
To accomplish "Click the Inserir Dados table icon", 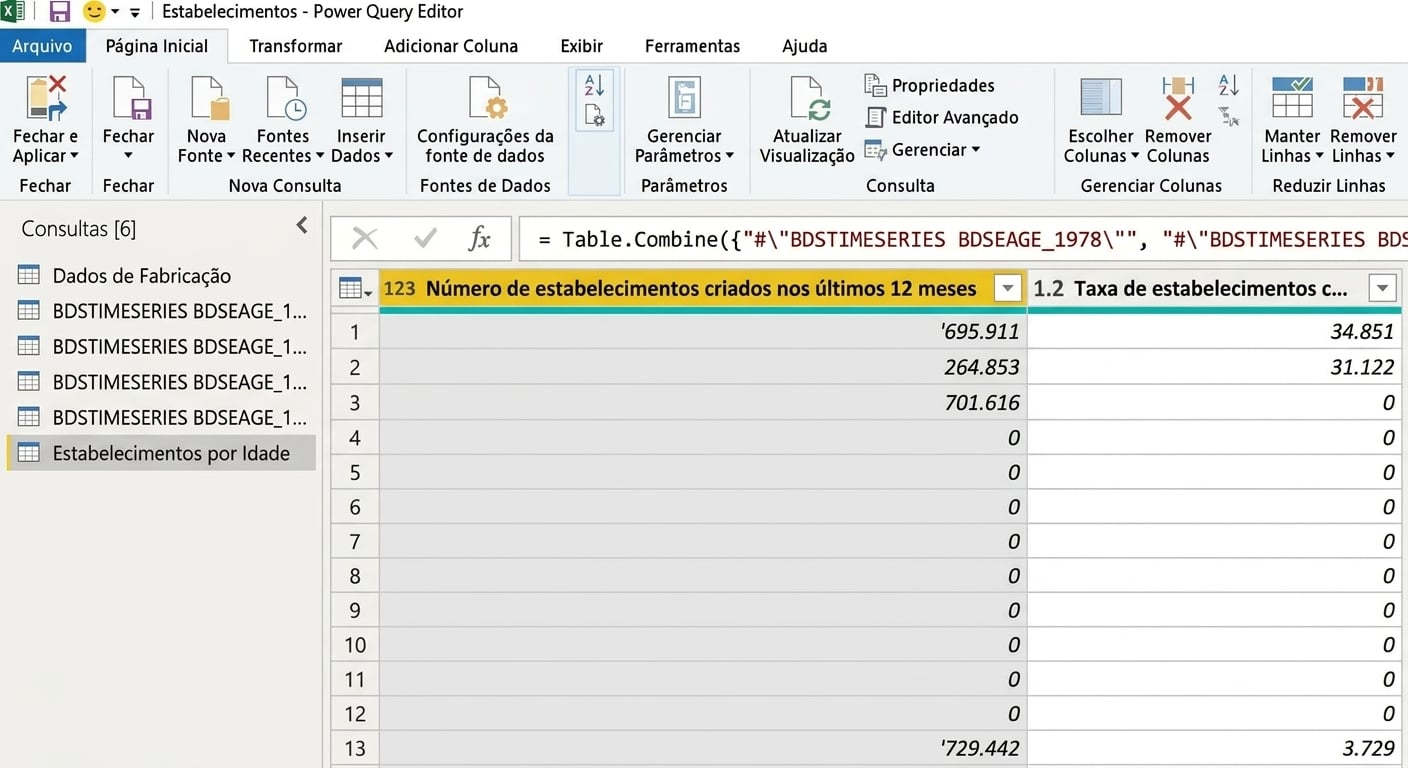I will 361,98.
